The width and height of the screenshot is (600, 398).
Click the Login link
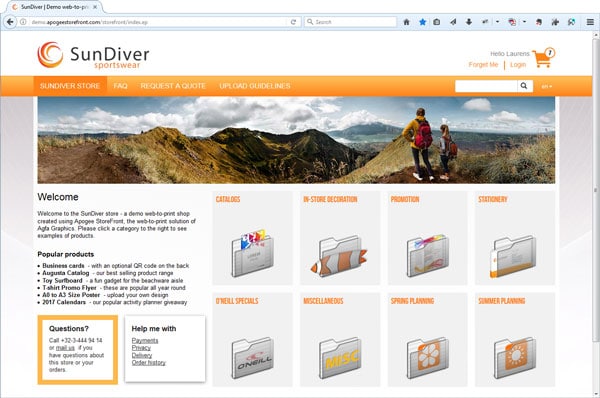[x=518, y=65]
